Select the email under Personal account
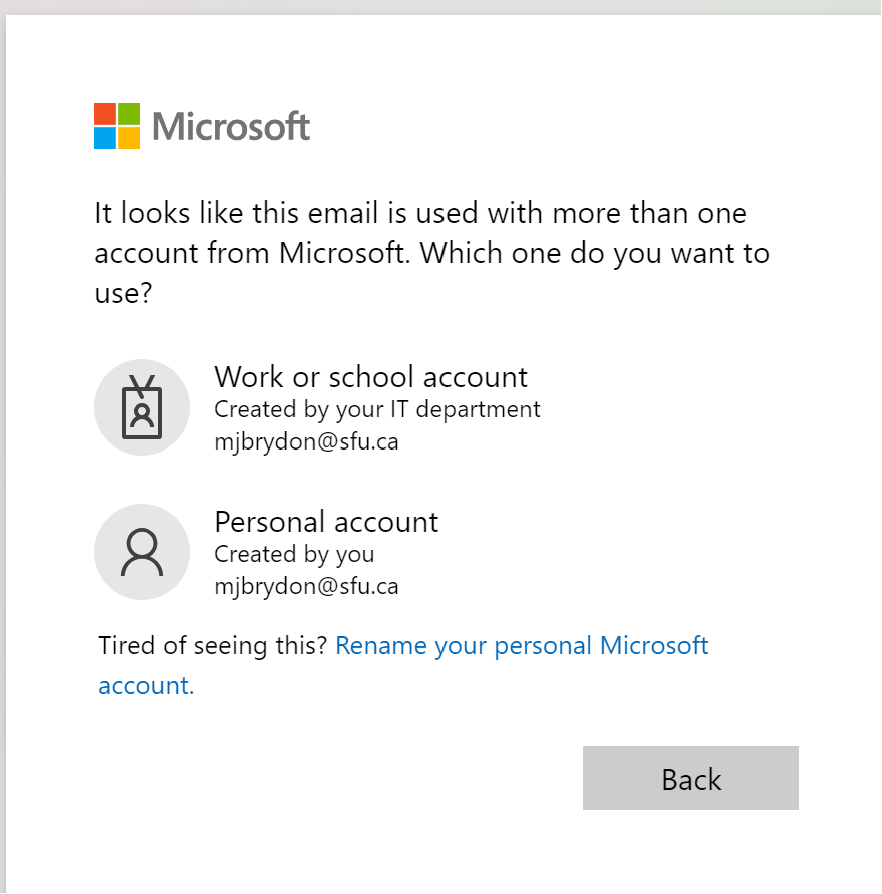The width and height of the screenshot is (882, 894). pos(306,586)
